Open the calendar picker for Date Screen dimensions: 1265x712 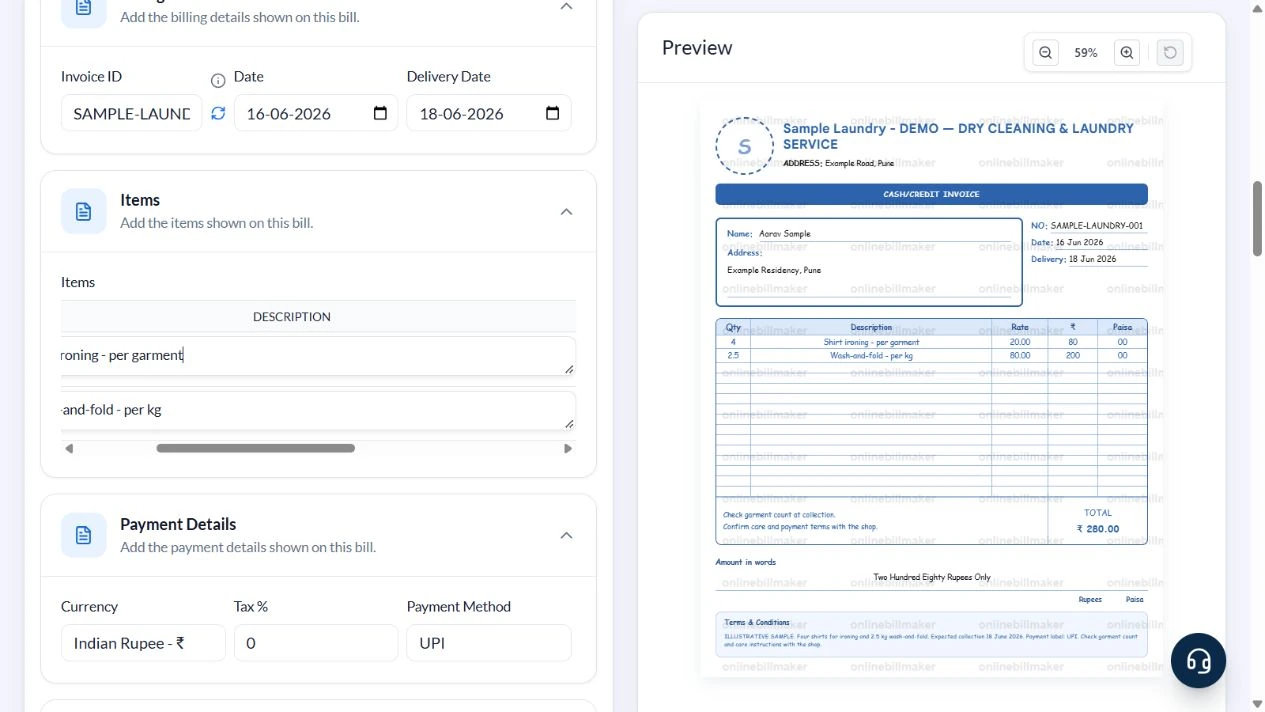pyautogui.click(x=380, y=113)
